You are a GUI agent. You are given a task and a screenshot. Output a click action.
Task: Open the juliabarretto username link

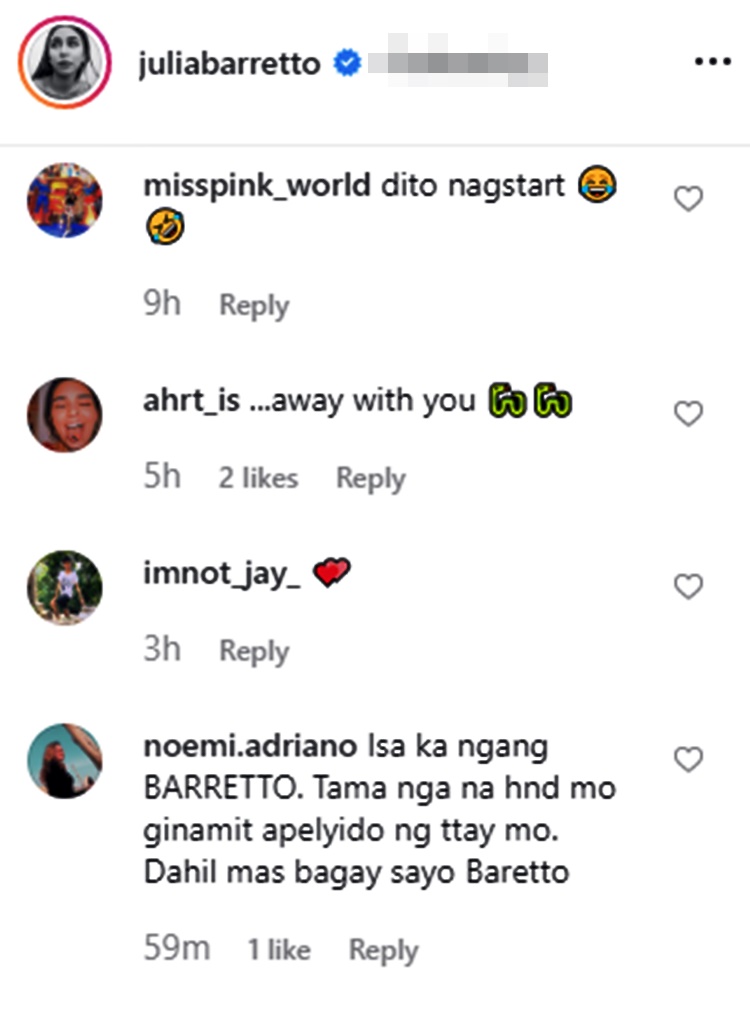click(230, 63)
